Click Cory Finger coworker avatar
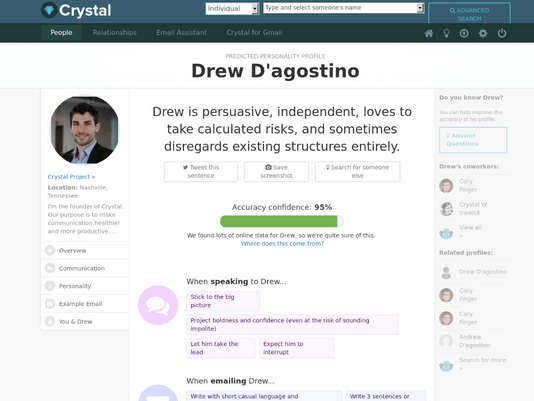 [446, 186]
